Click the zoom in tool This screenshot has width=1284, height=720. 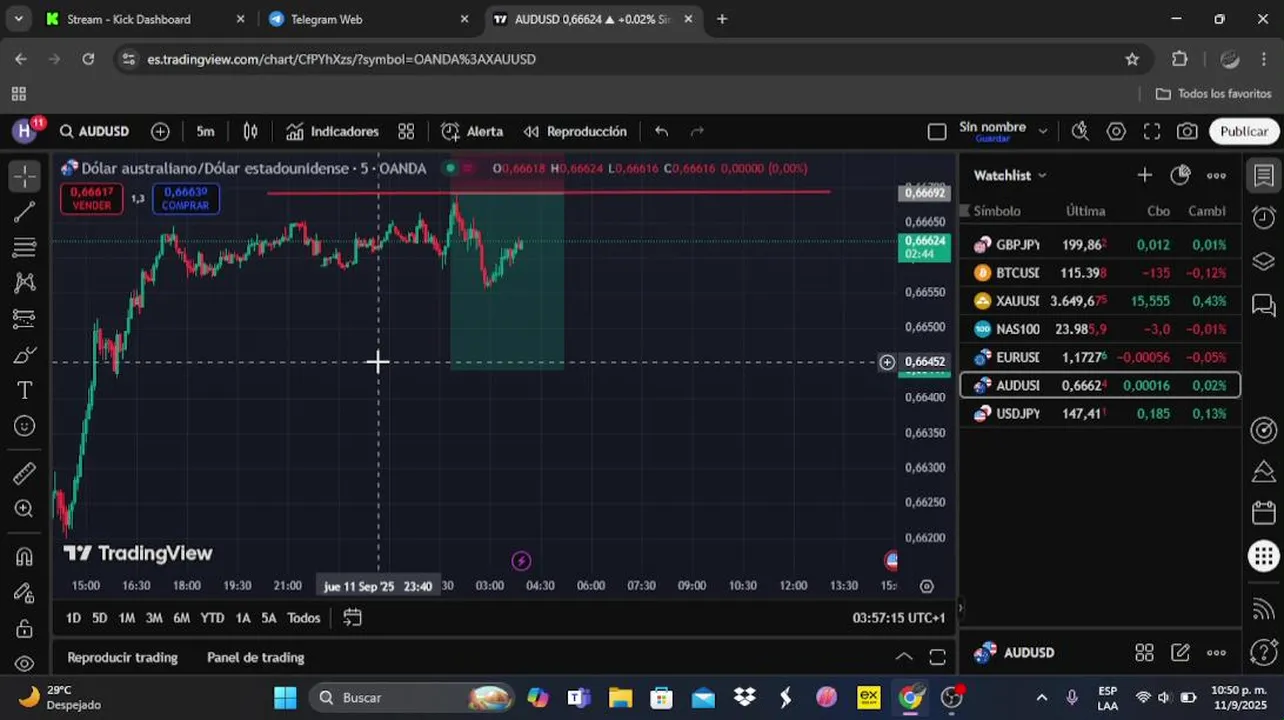click(25, 509)
